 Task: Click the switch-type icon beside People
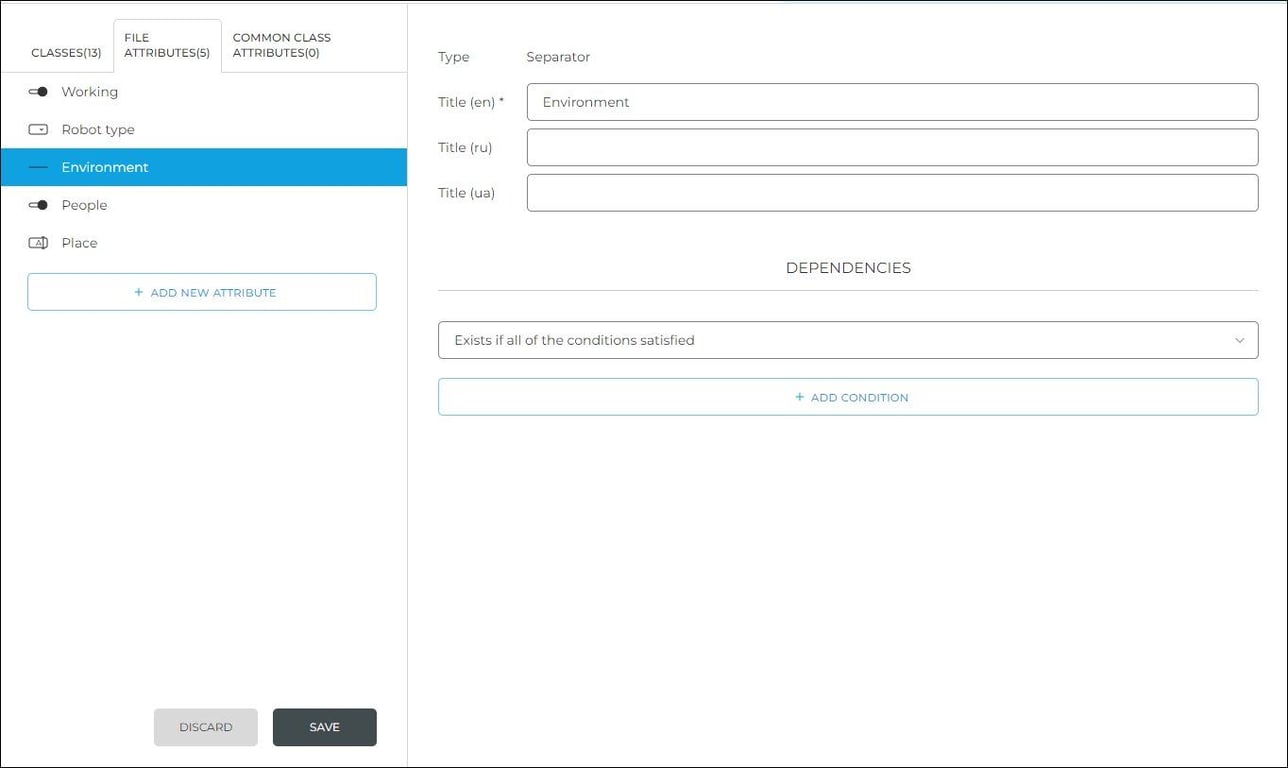(x=38, y=205)
